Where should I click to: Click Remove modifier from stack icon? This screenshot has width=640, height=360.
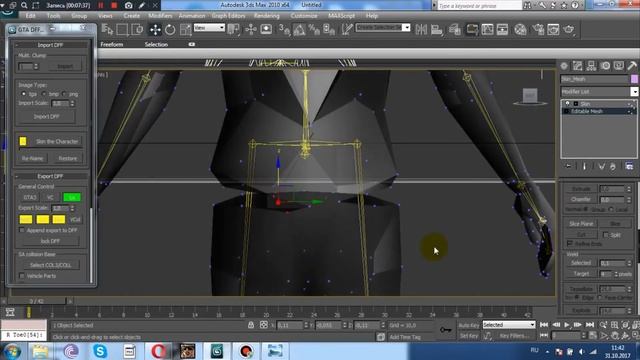613,166
